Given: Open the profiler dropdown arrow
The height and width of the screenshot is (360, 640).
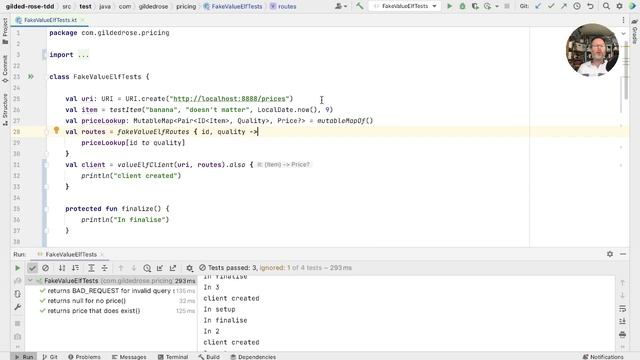Looking at the screenshot, I should [497, 7].
